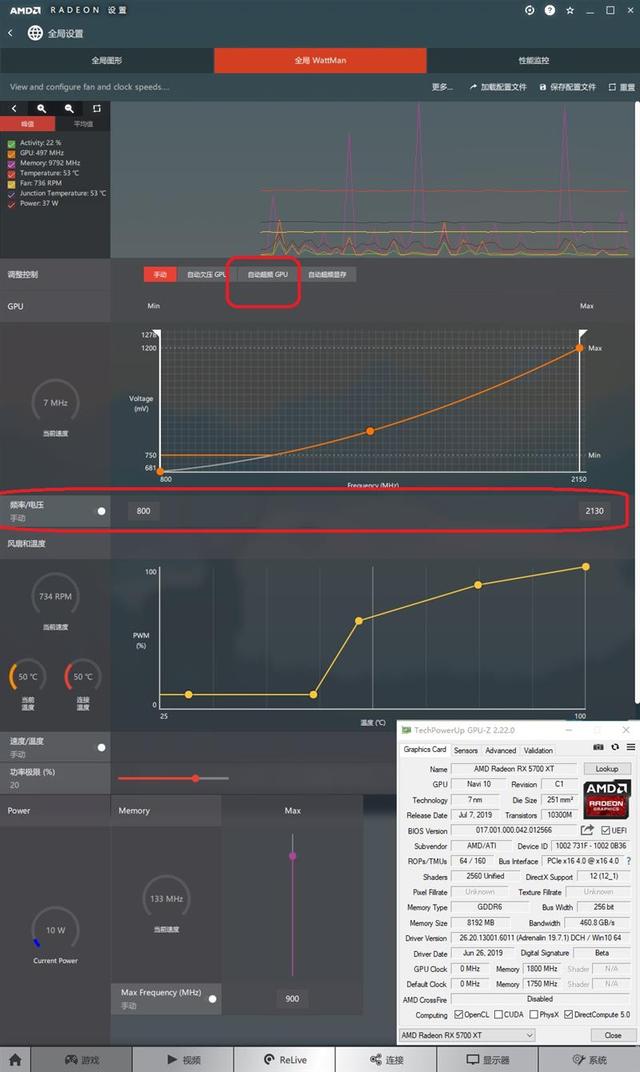640x1072 pixels.
Task: Click the 功率极限 power limit slider
Action: [195, 778]
